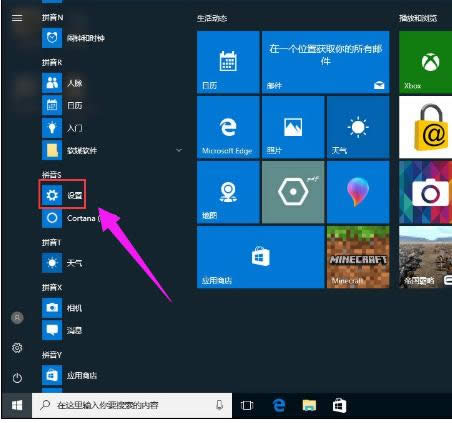
Task: Click the taskbar search input box
Action: click(132, 405)
